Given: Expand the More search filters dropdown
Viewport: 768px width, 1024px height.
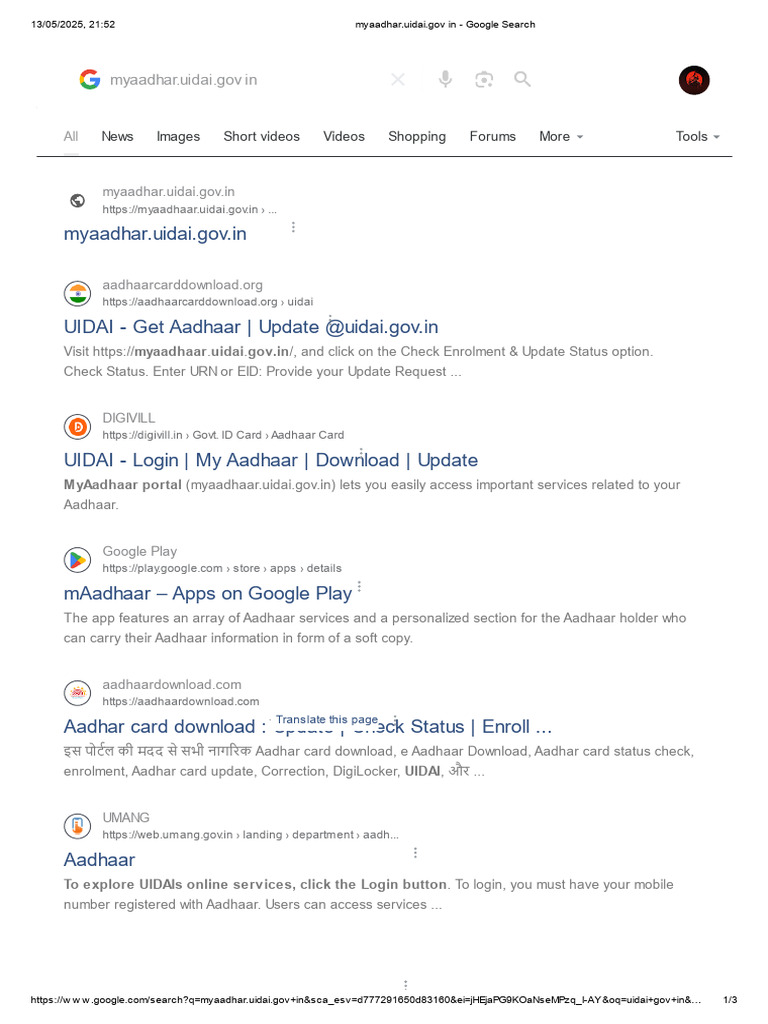Looking at the screenshot, I should 561,137.
